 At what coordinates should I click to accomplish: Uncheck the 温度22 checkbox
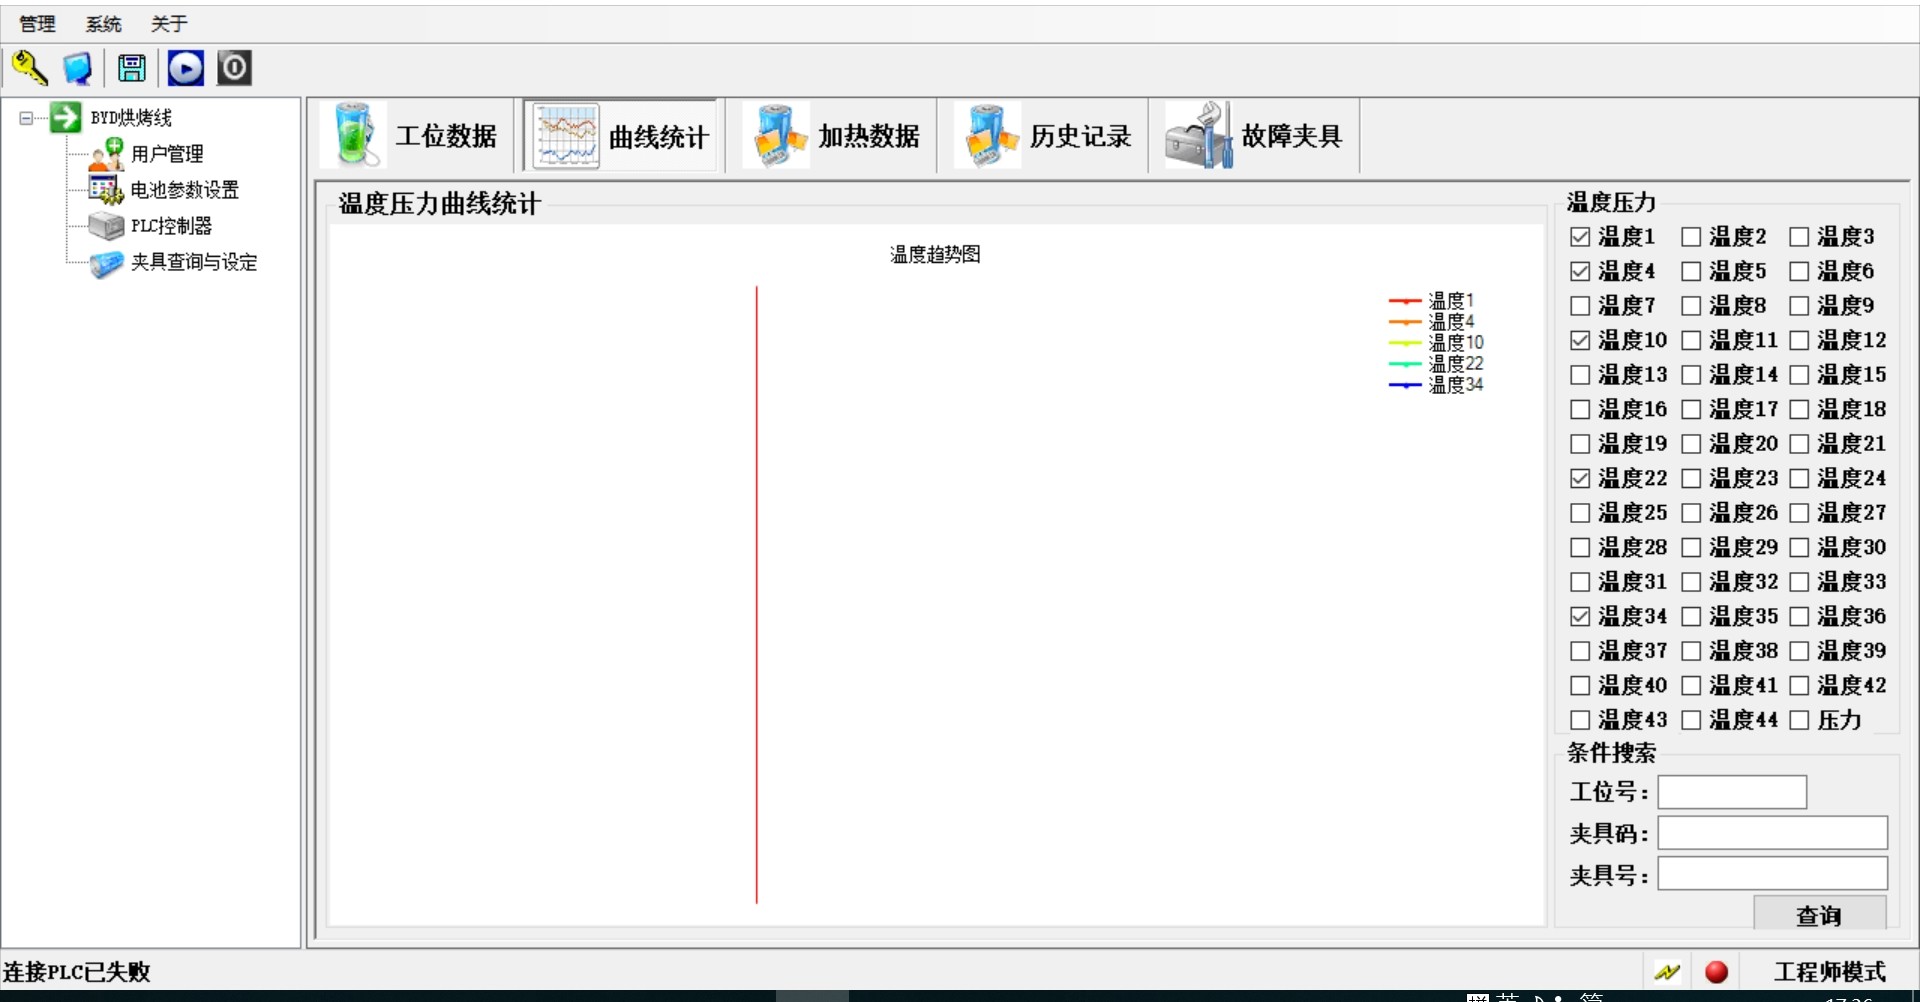(1580, 478)
